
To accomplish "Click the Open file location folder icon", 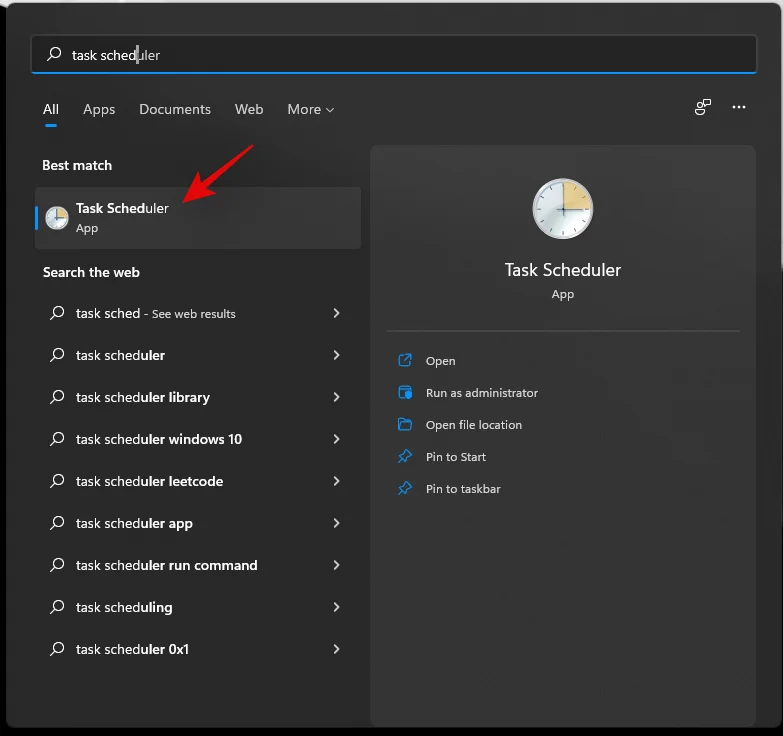I will click(x=404, y=424).
